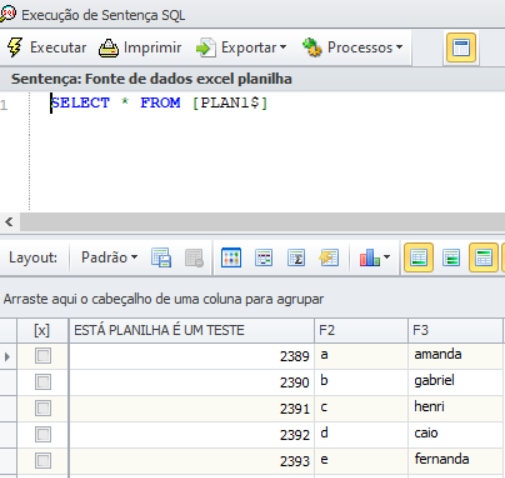This screenshot has height=478, width=505.
Task: Check the box in row 2391
Action: coord(43,408)
